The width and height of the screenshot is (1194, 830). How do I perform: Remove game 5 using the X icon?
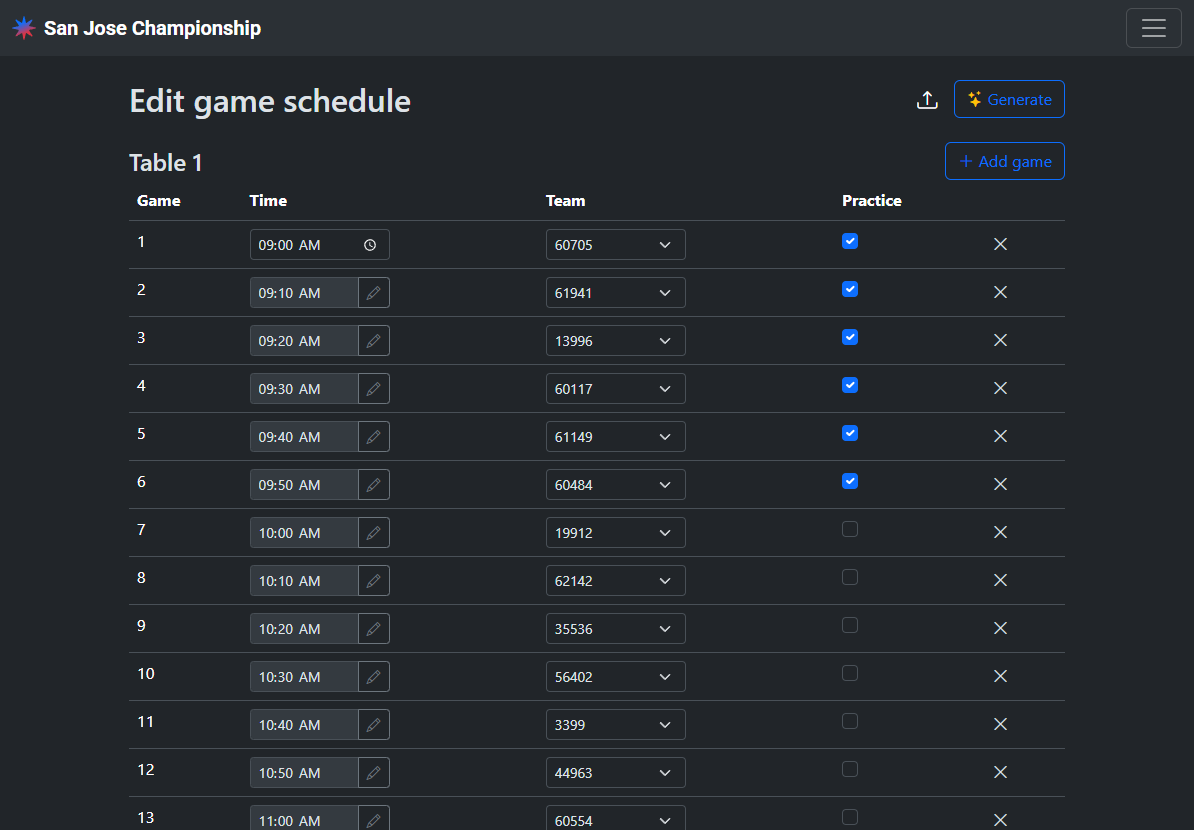(x=1000, y=436)
